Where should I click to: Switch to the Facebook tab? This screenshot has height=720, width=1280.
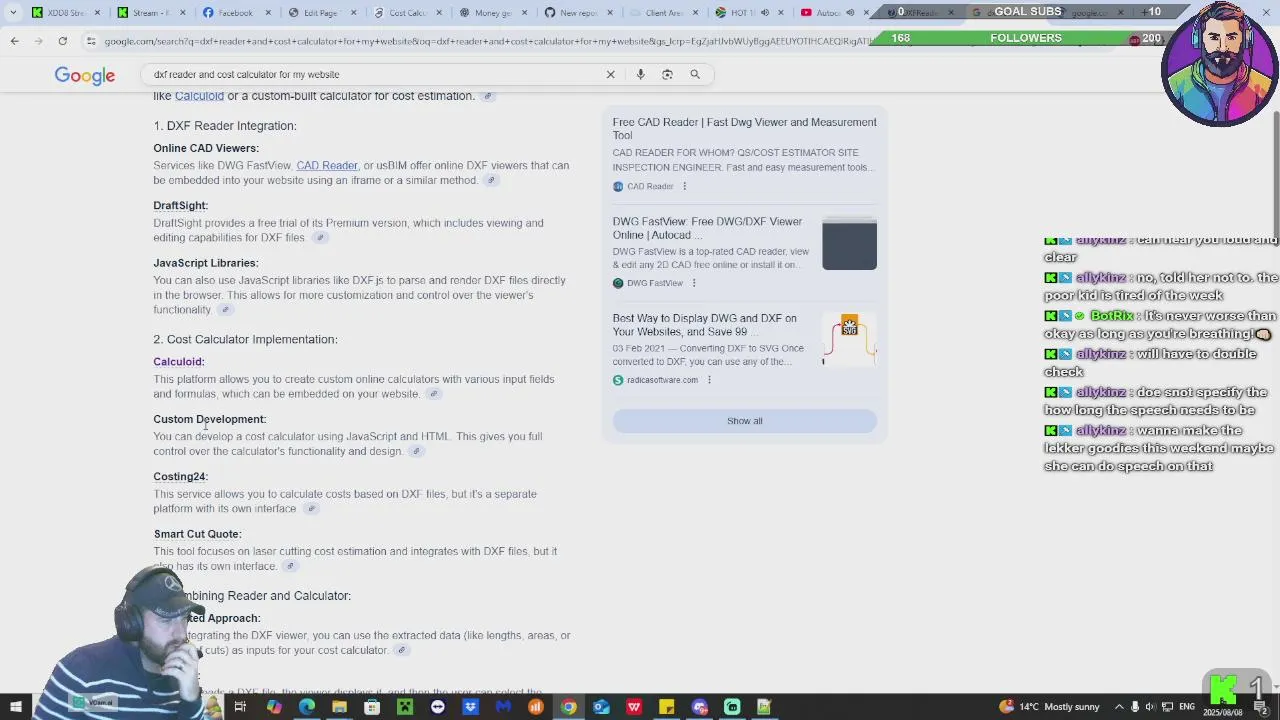[x=235, y=13]
